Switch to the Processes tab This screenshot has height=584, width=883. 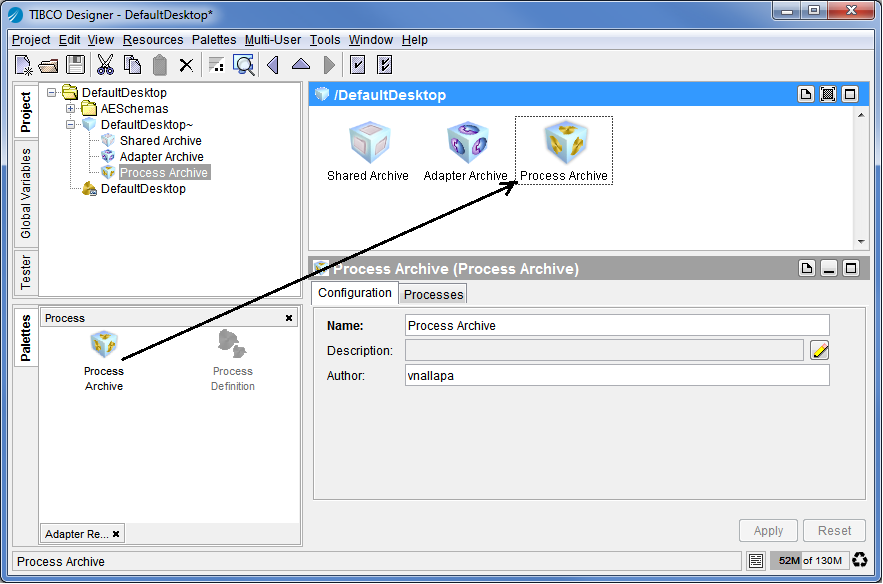(433, 294)
